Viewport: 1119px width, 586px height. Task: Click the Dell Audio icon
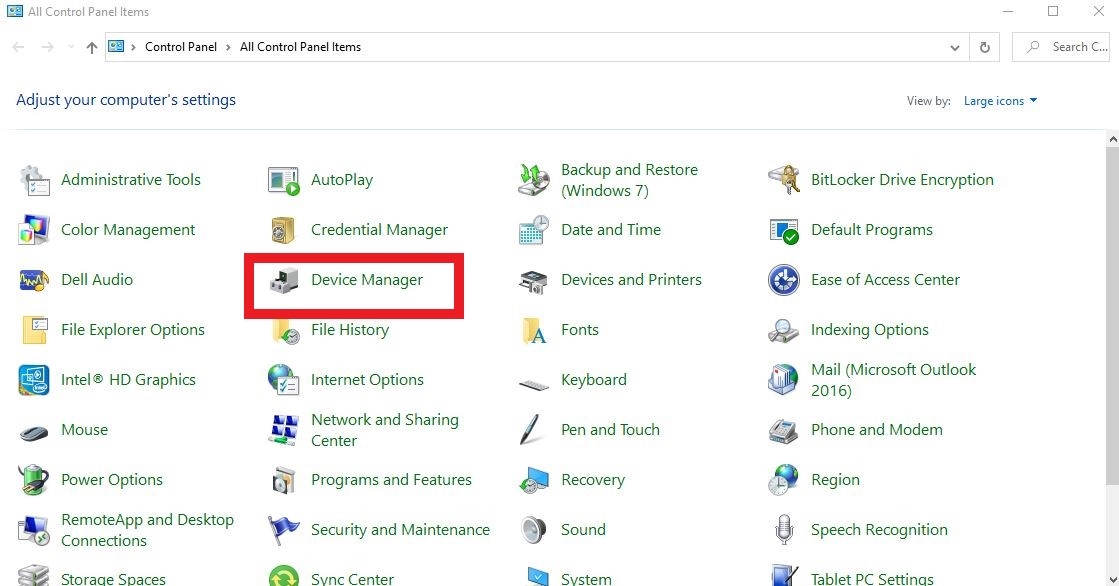pos(34,280)
